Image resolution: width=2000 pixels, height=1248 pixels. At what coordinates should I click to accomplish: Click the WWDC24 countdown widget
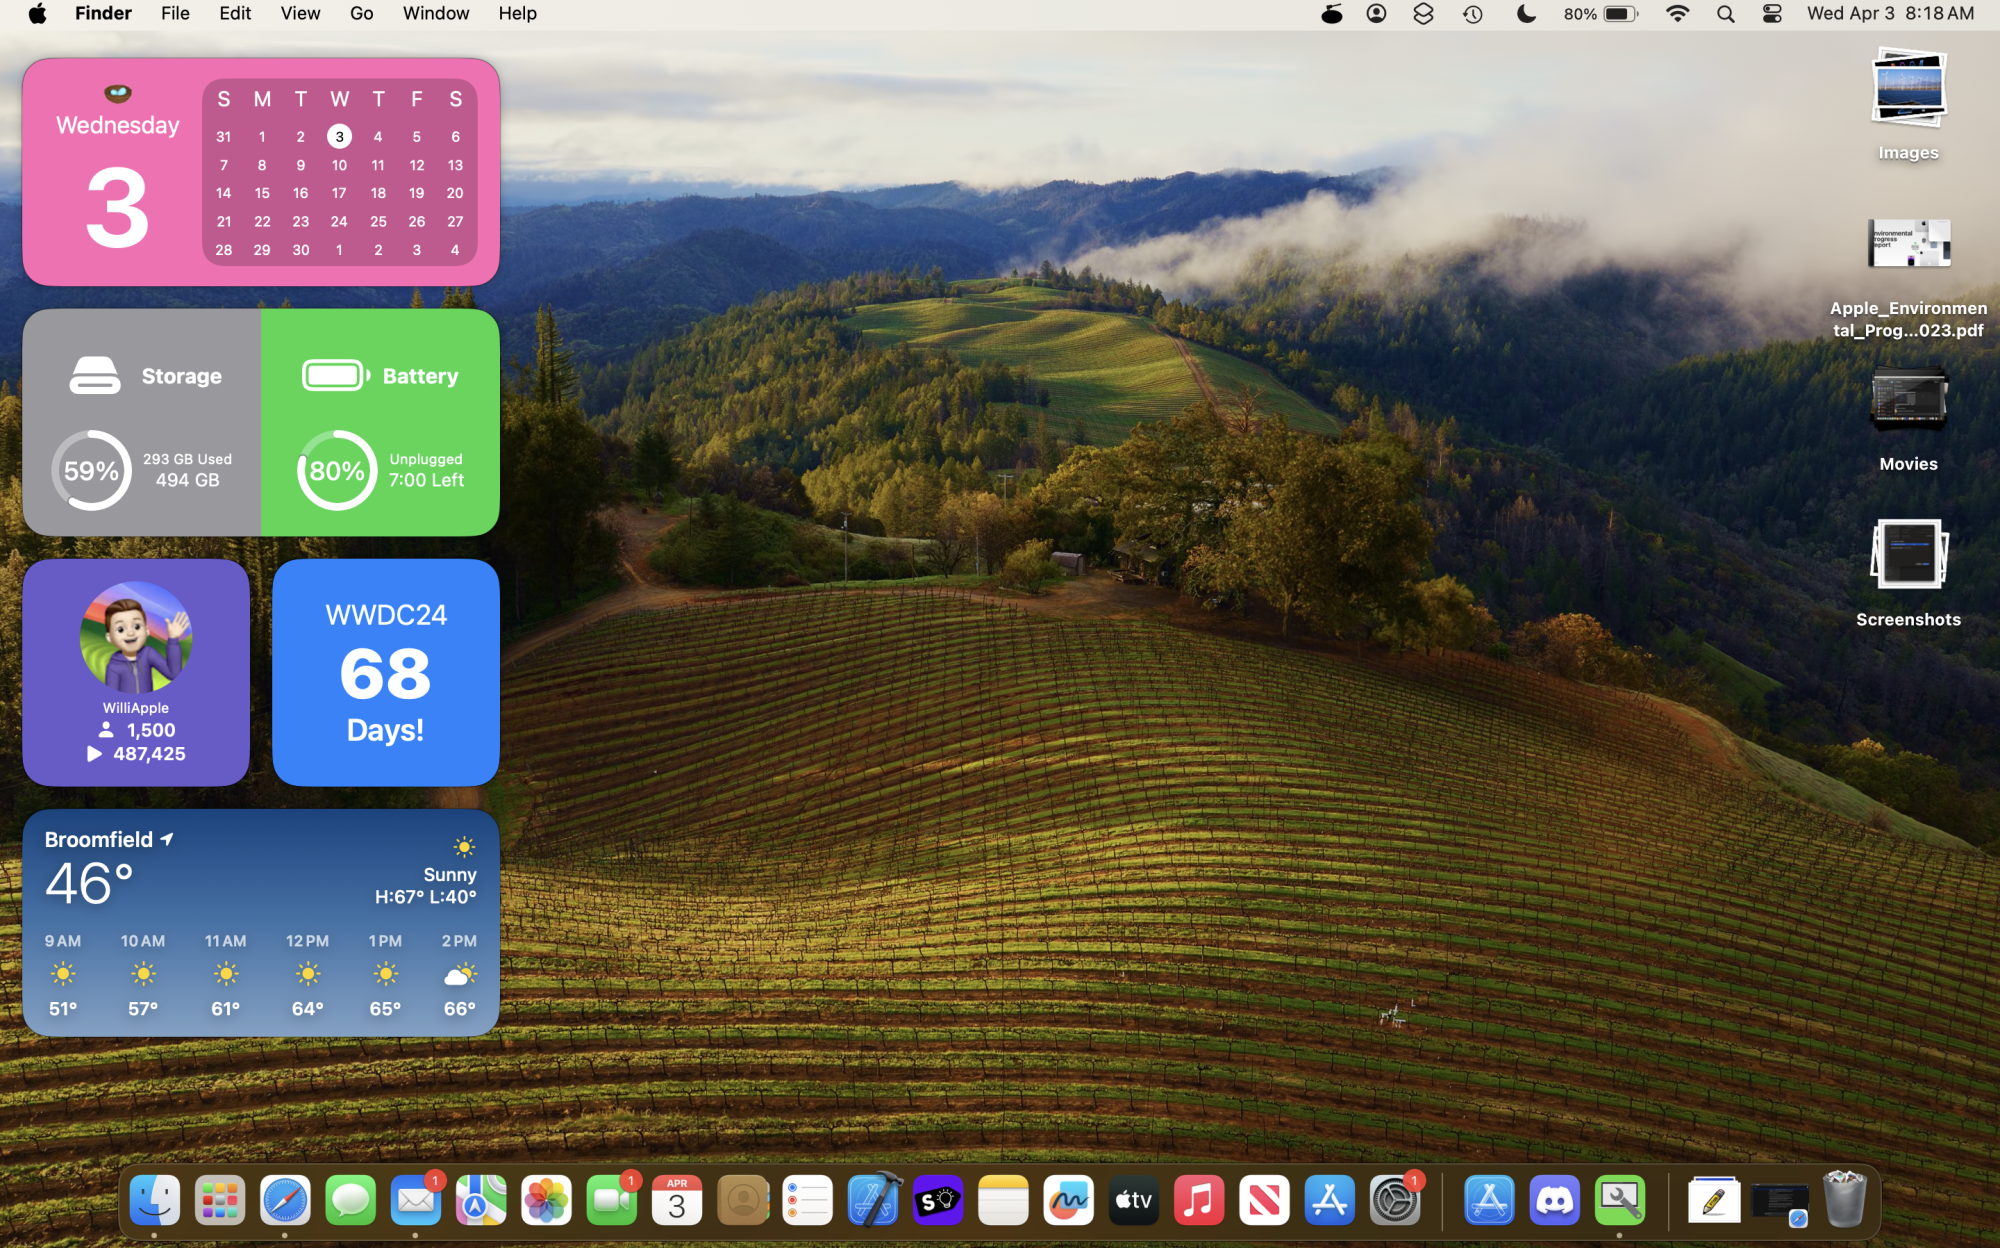pyautogui.click(x=385, y=672)
